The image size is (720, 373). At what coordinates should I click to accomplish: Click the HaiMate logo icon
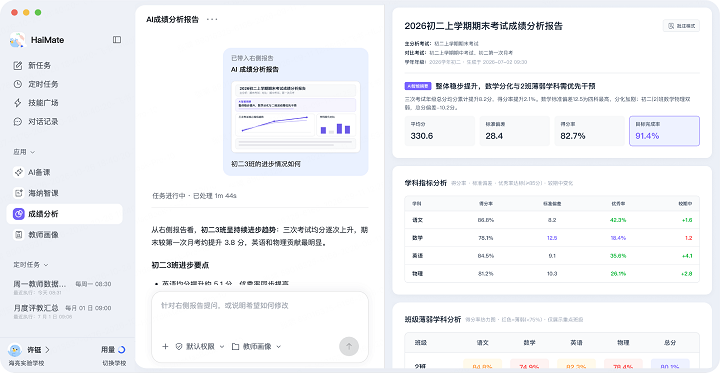17,40
